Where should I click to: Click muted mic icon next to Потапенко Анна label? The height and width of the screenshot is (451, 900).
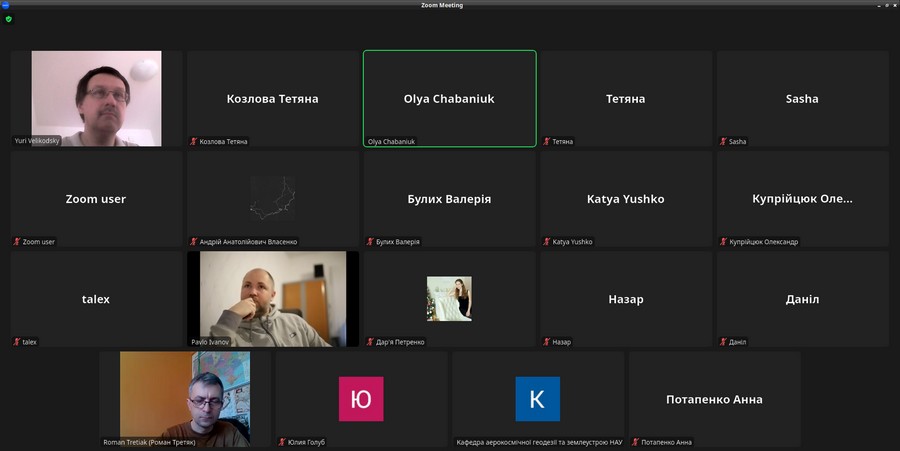pyautogui.click(x=636, y=442)
